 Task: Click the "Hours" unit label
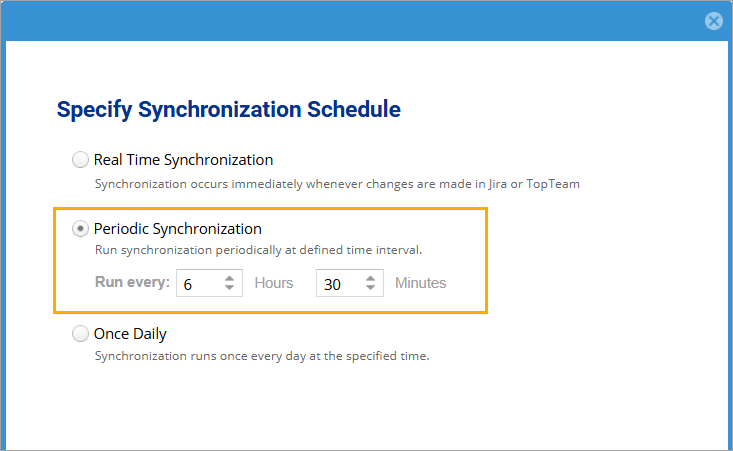coord(274,283)
